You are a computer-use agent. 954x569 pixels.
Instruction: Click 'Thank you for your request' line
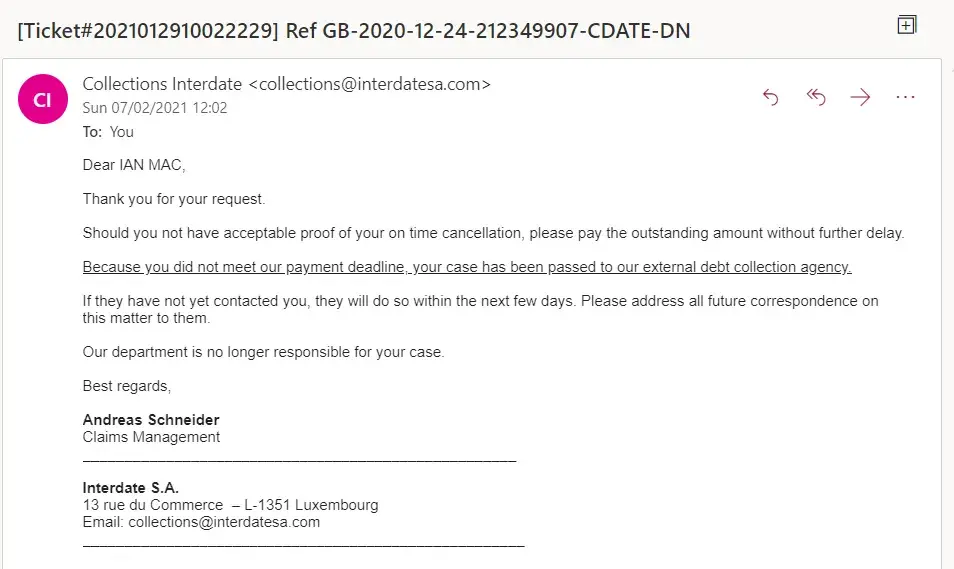click(174, 199)
